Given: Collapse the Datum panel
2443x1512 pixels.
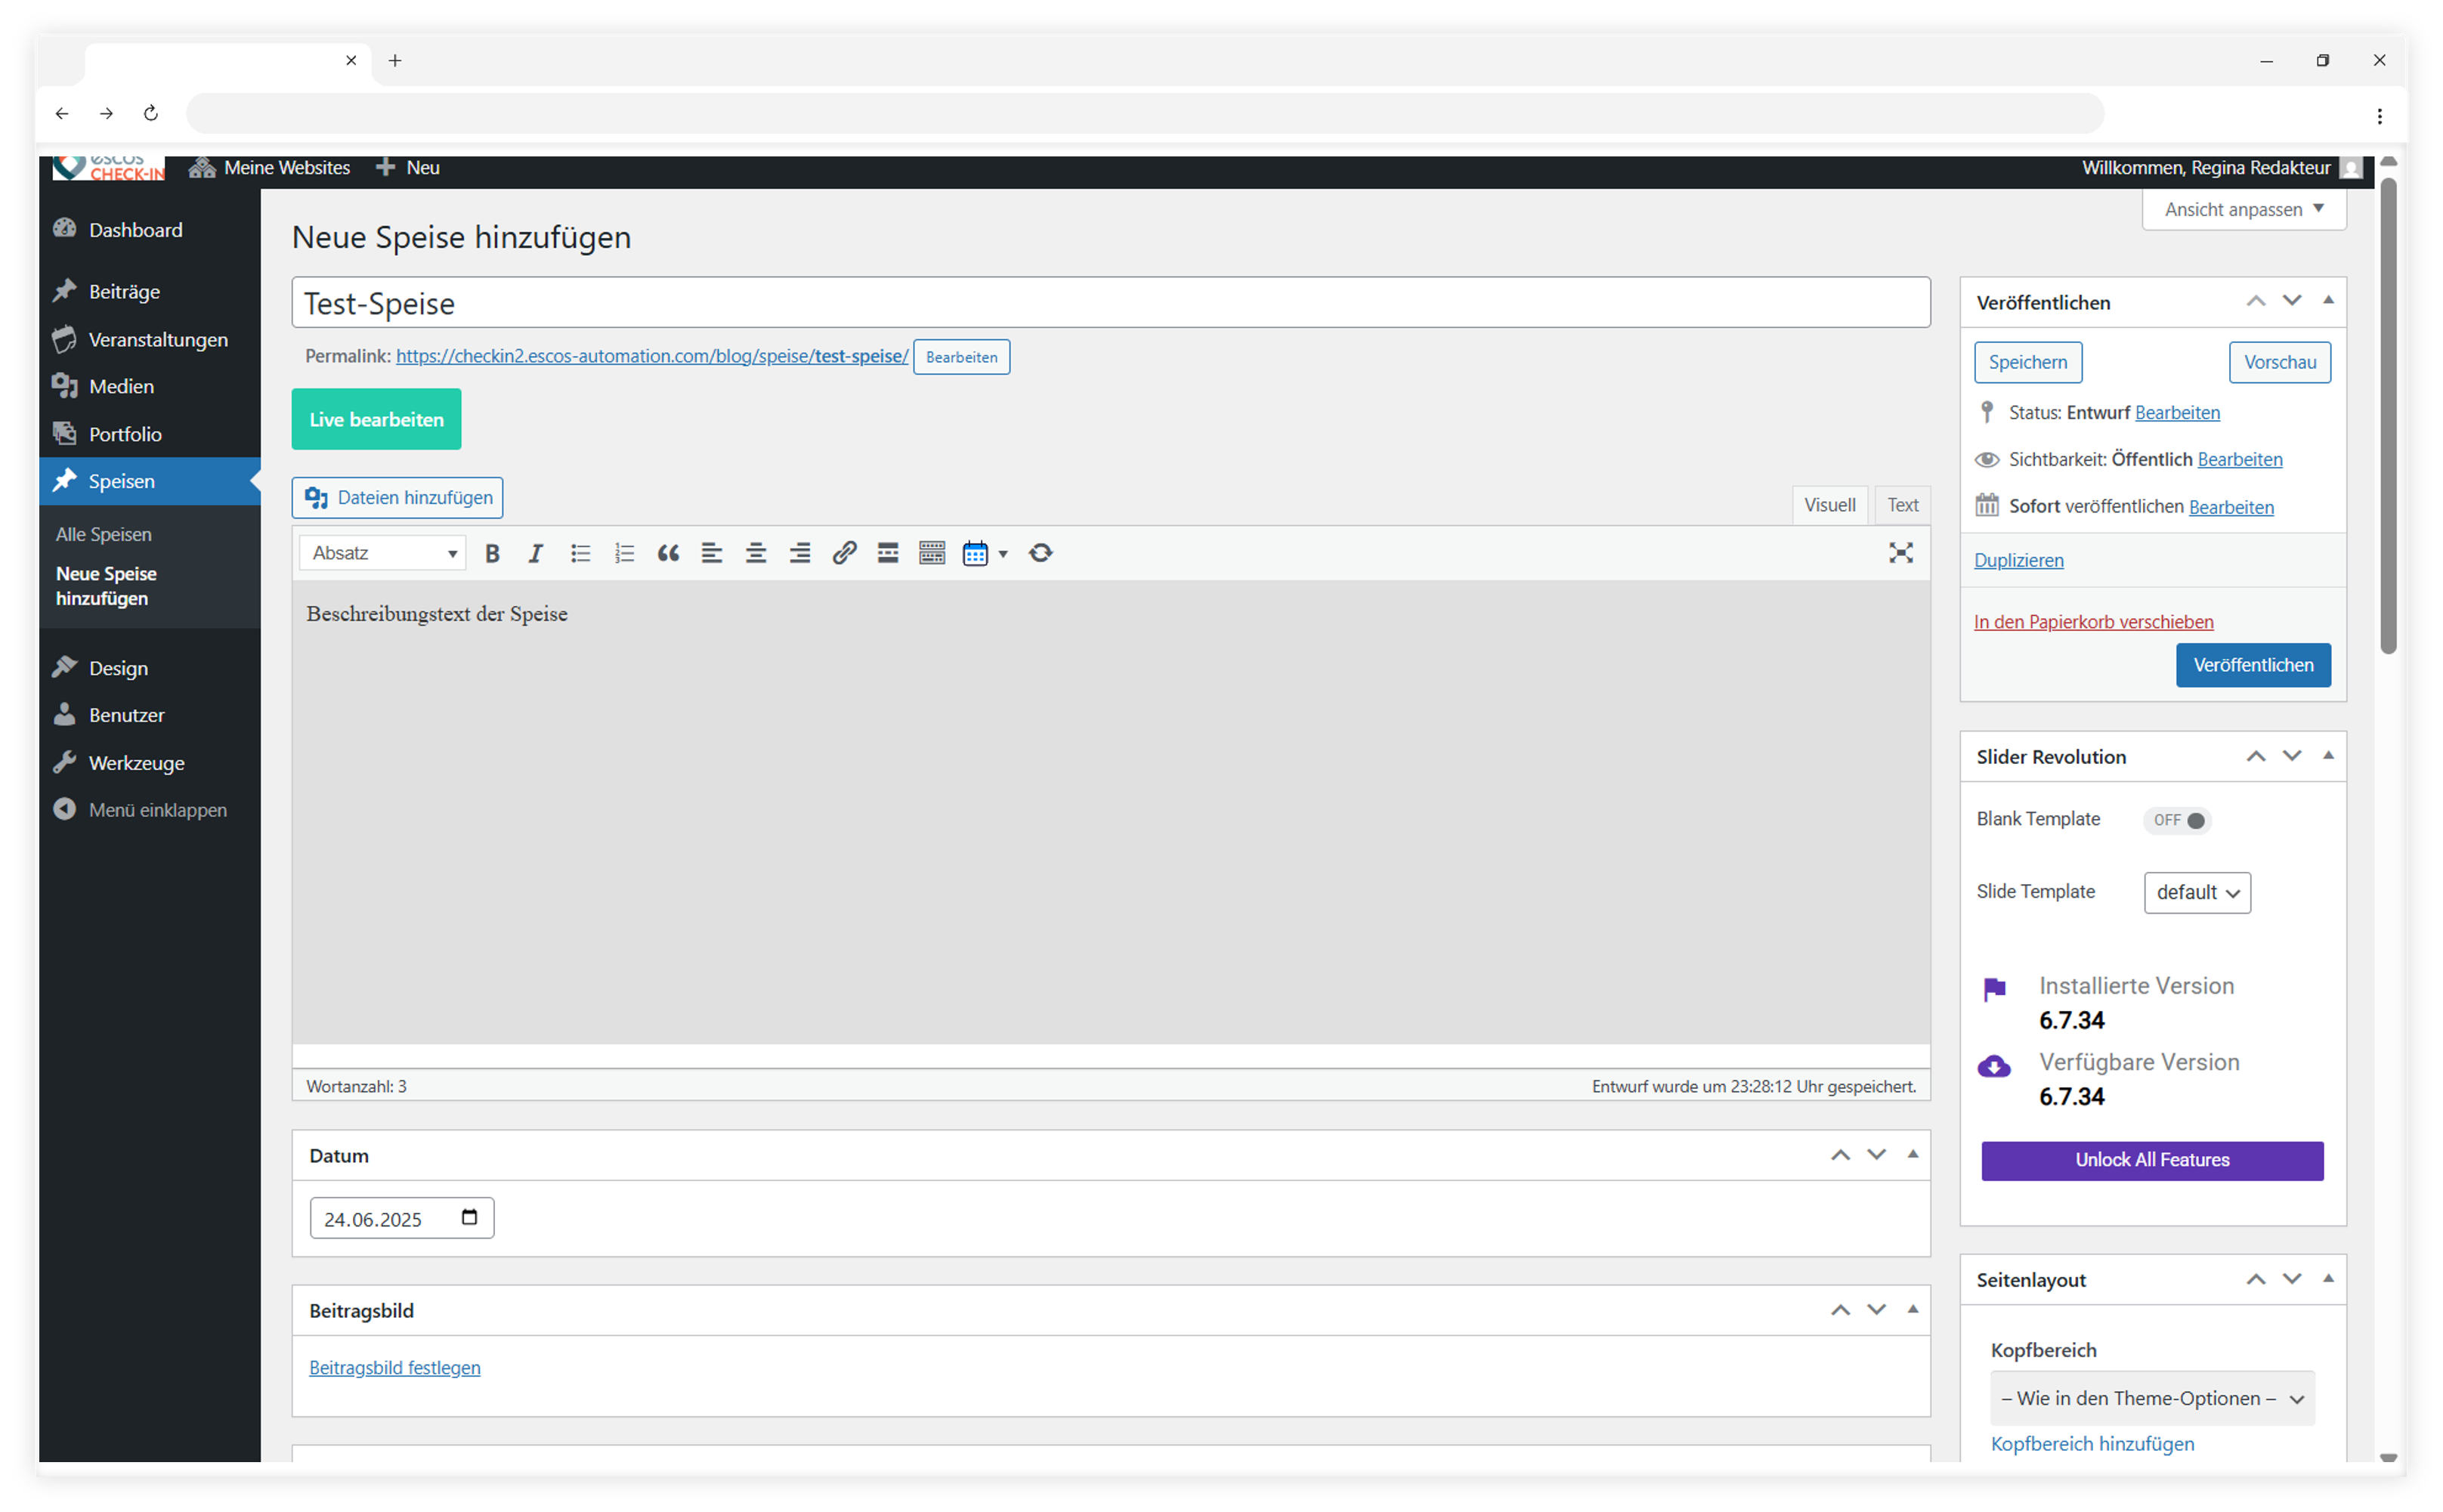Looking at the screenshot, I should click(1912, 1155).
